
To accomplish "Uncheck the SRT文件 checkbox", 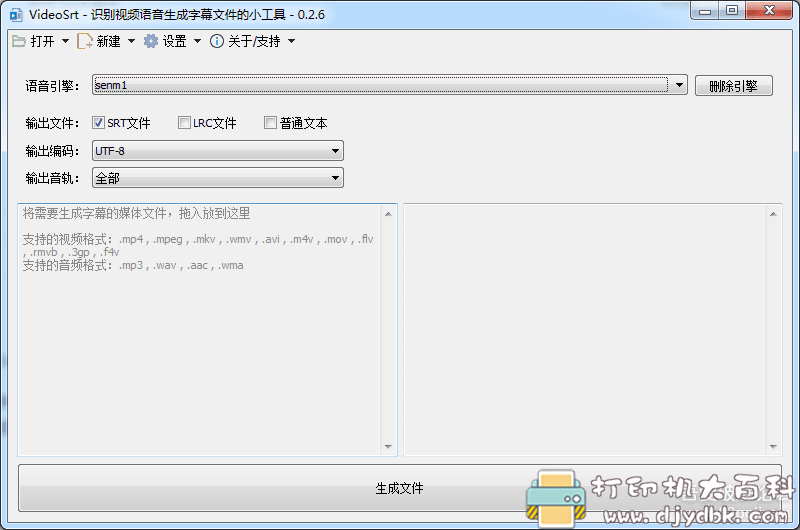I will point(98,122).
